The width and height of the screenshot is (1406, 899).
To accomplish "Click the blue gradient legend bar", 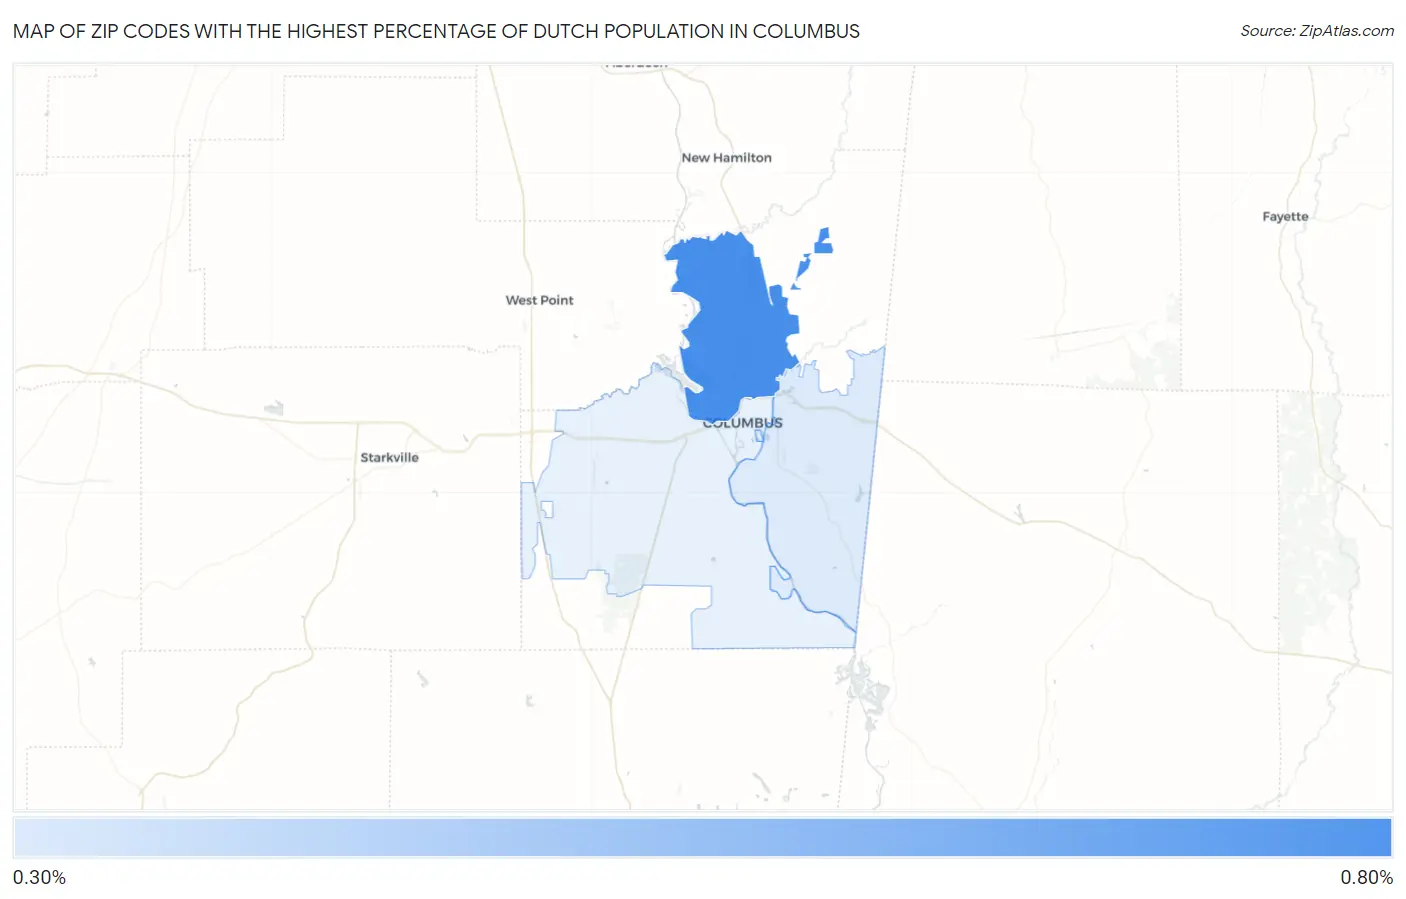I will point(703,838).
